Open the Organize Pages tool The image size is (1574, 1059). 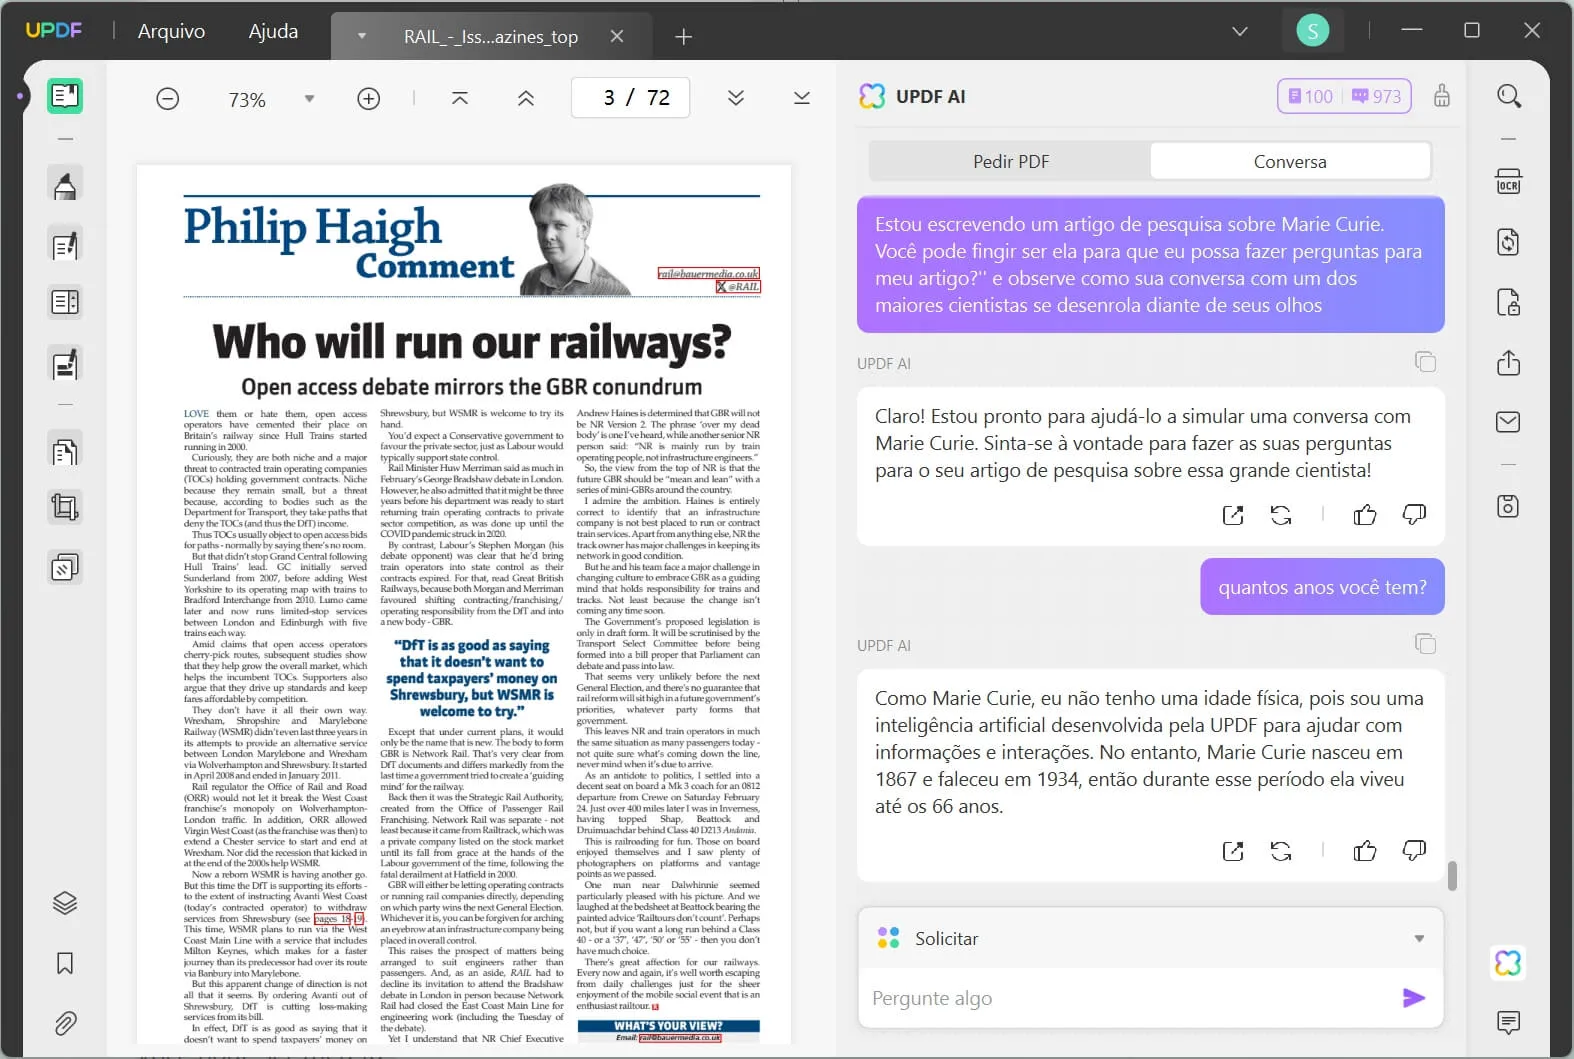pyautogui.click(x=65, y=452)
